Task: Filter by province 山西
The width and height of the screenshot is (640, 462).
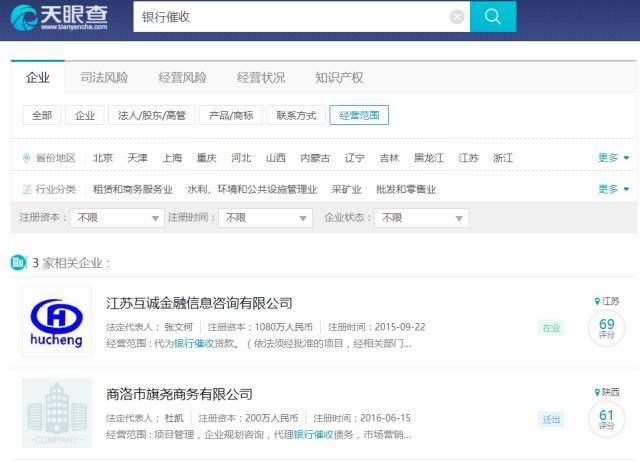Action: coord(276,158)
